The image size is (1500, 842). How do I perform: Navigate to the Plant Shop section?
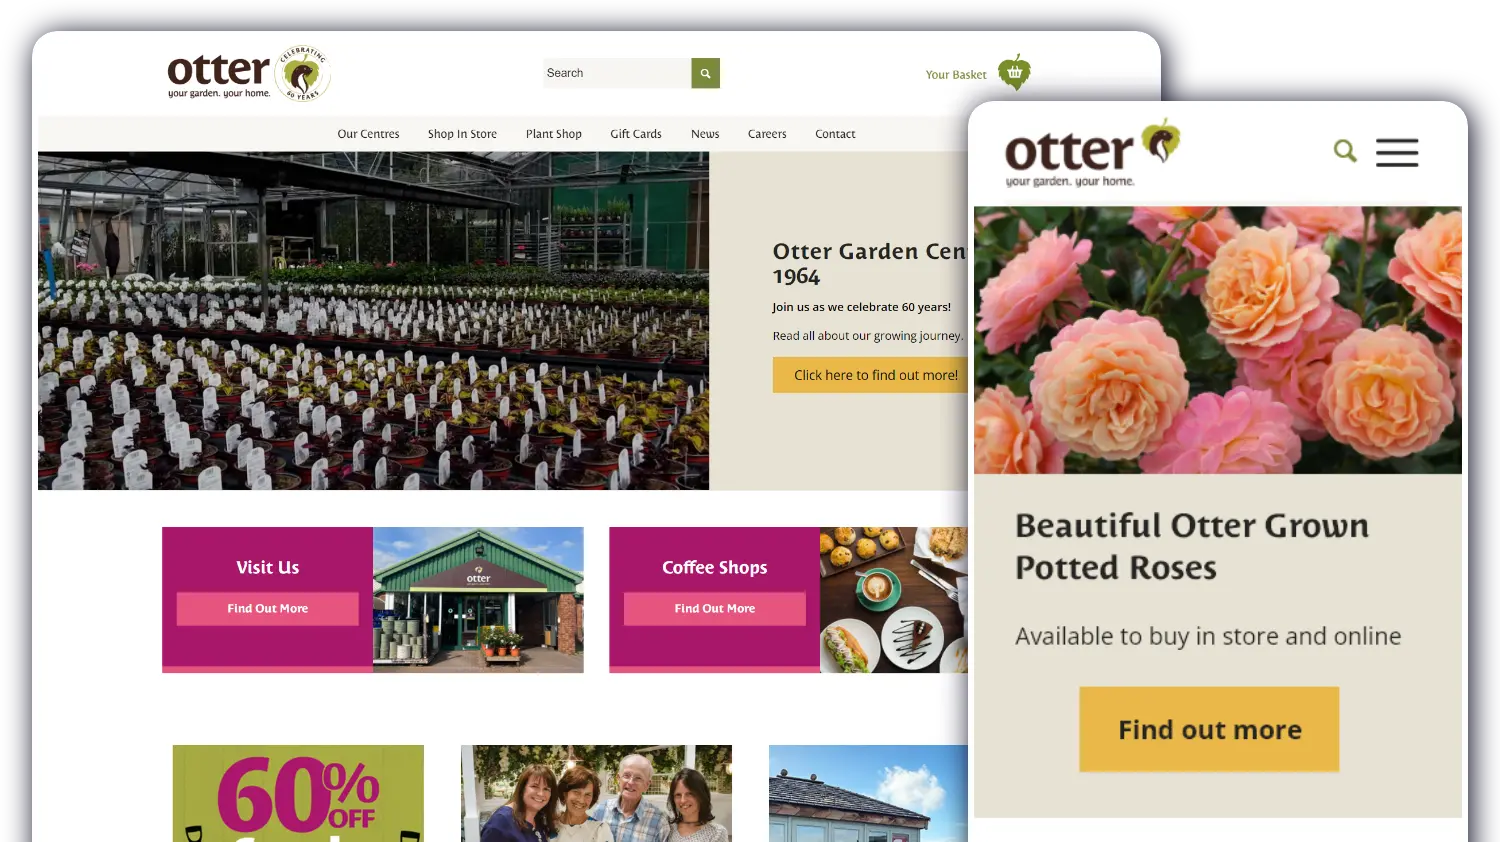pos(553,133)
